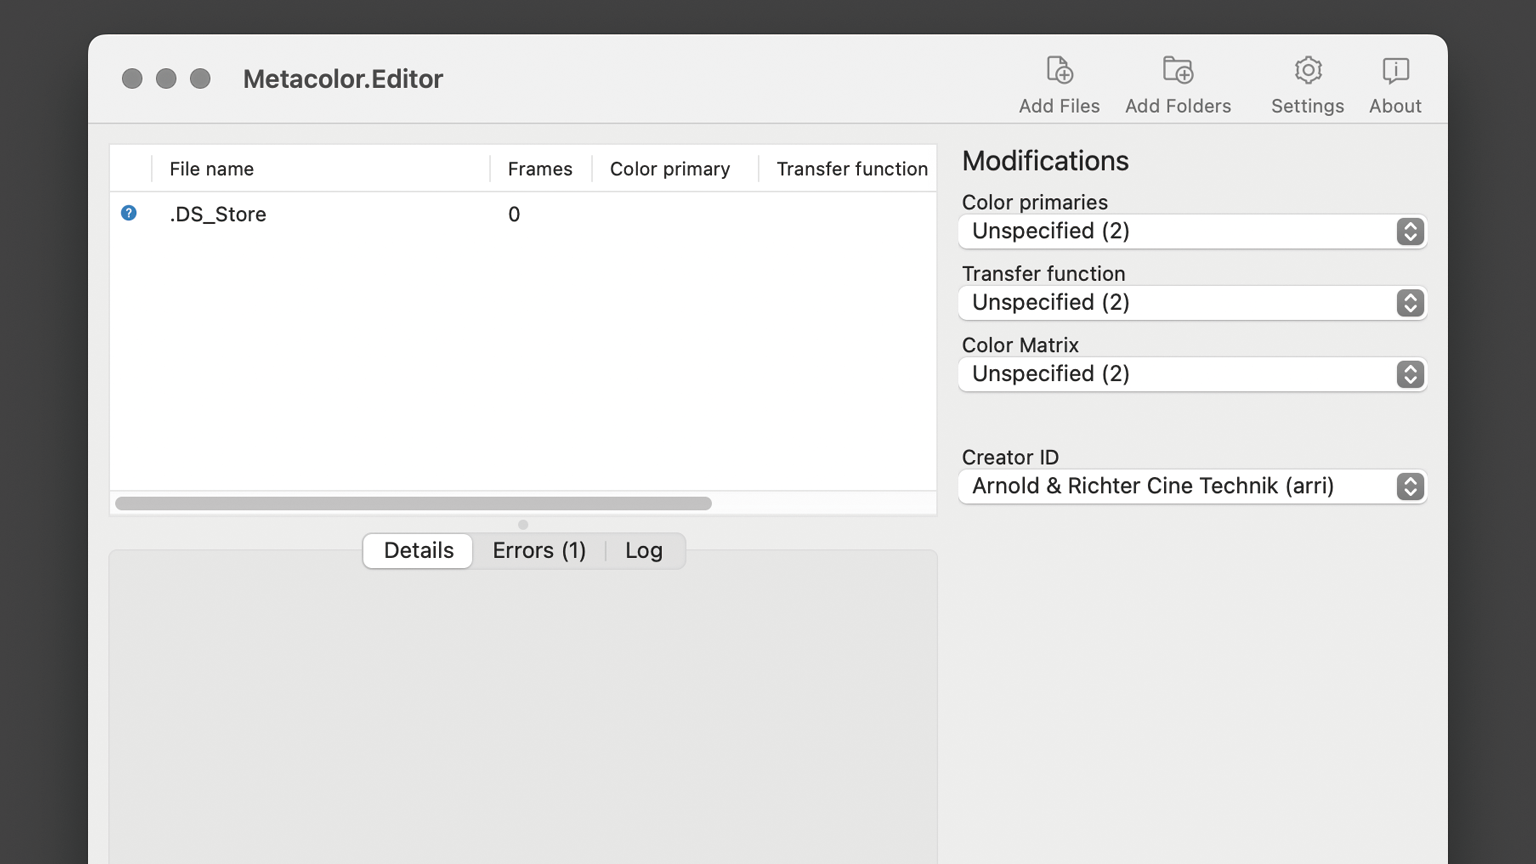The image size is (1536, 864).
Task: Open the Transfer function dropdown
Action: coord(1191,303)
